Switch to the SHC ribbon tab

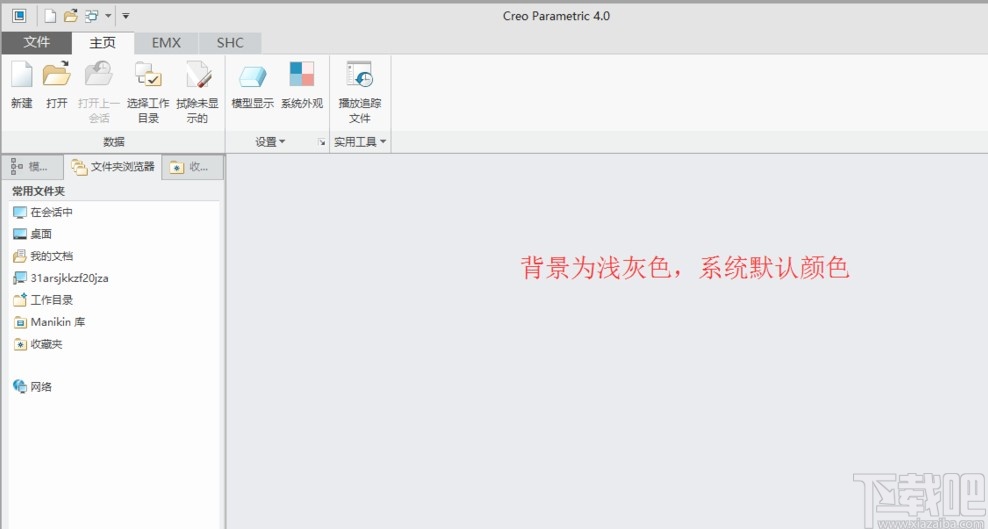click(x=230, y=43)
